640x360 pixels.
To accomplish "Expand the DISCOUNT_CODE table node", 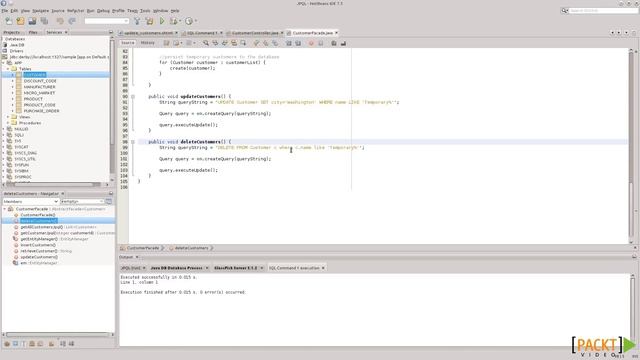I will tap(13, 81).
